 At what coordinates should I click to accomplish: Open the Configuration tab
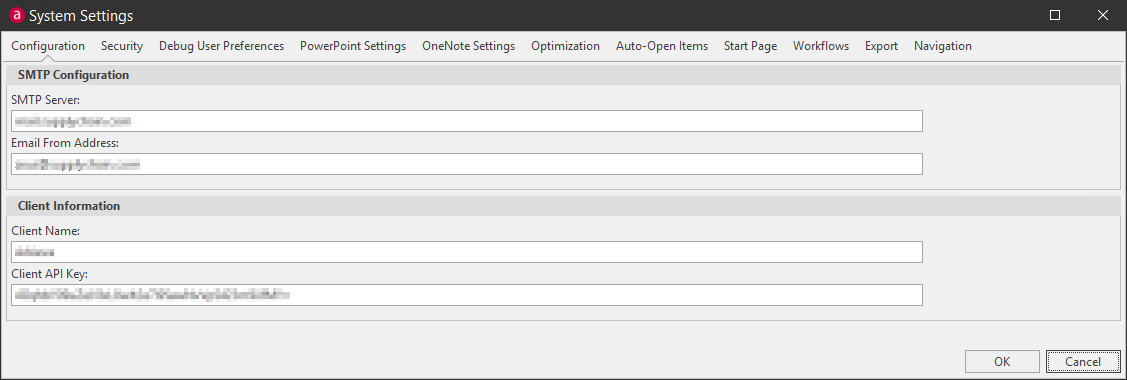(48, 46)
